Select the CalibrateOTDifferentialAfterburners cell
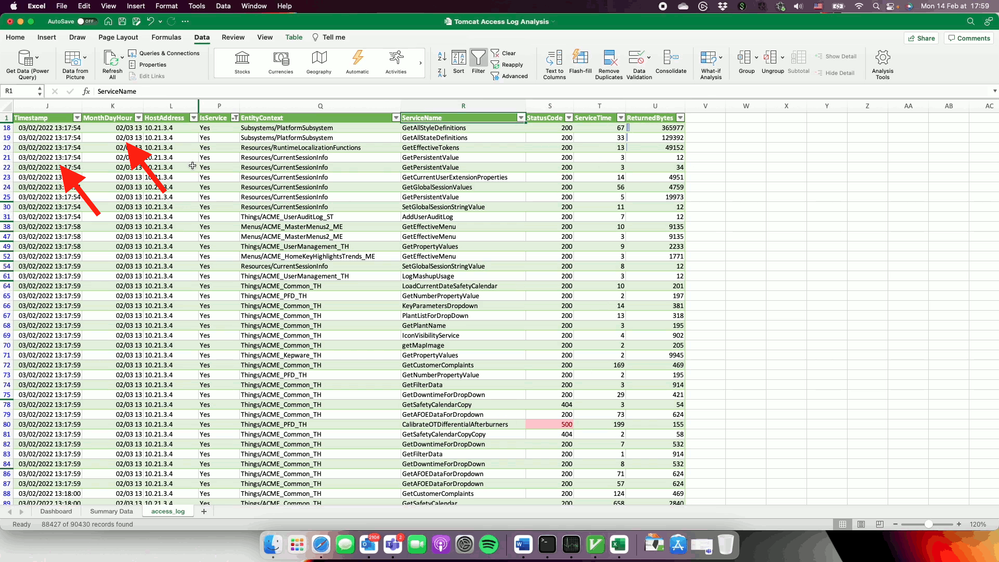The image size is (999, 562). coord(463,424)
